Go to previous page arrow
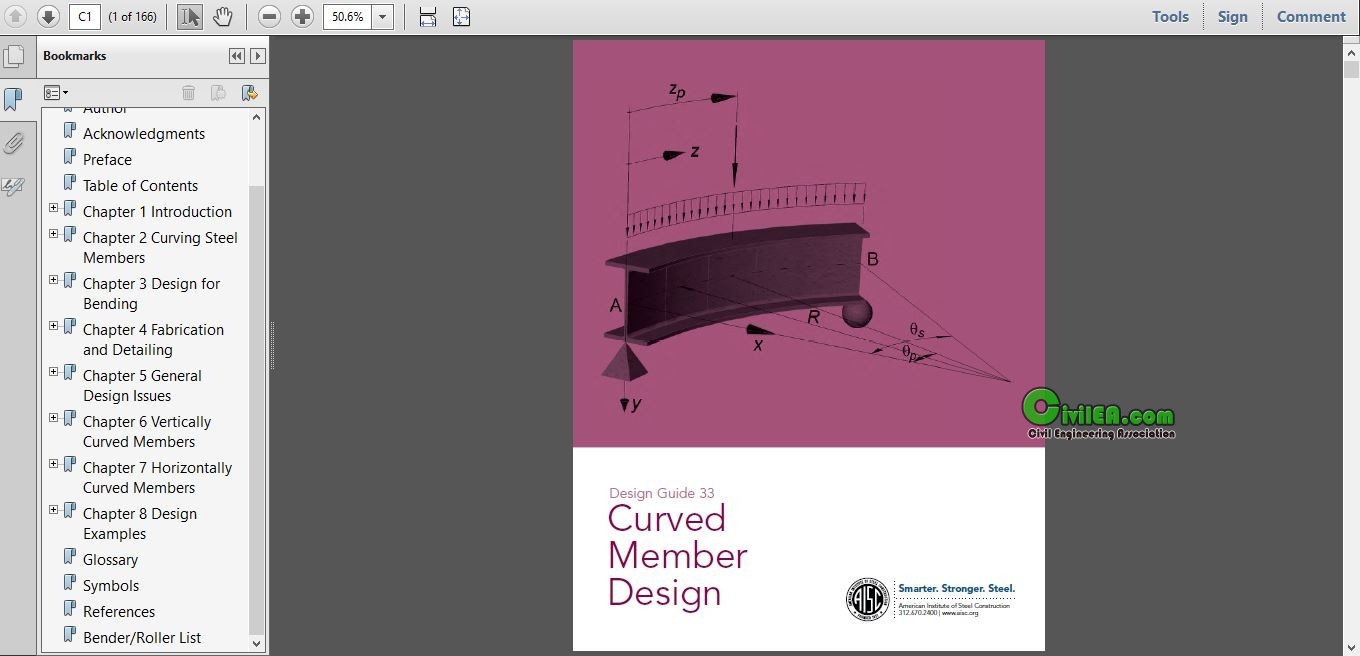Screen dimensions: 1360x656 pyautogui.click(x=16, y=16)
